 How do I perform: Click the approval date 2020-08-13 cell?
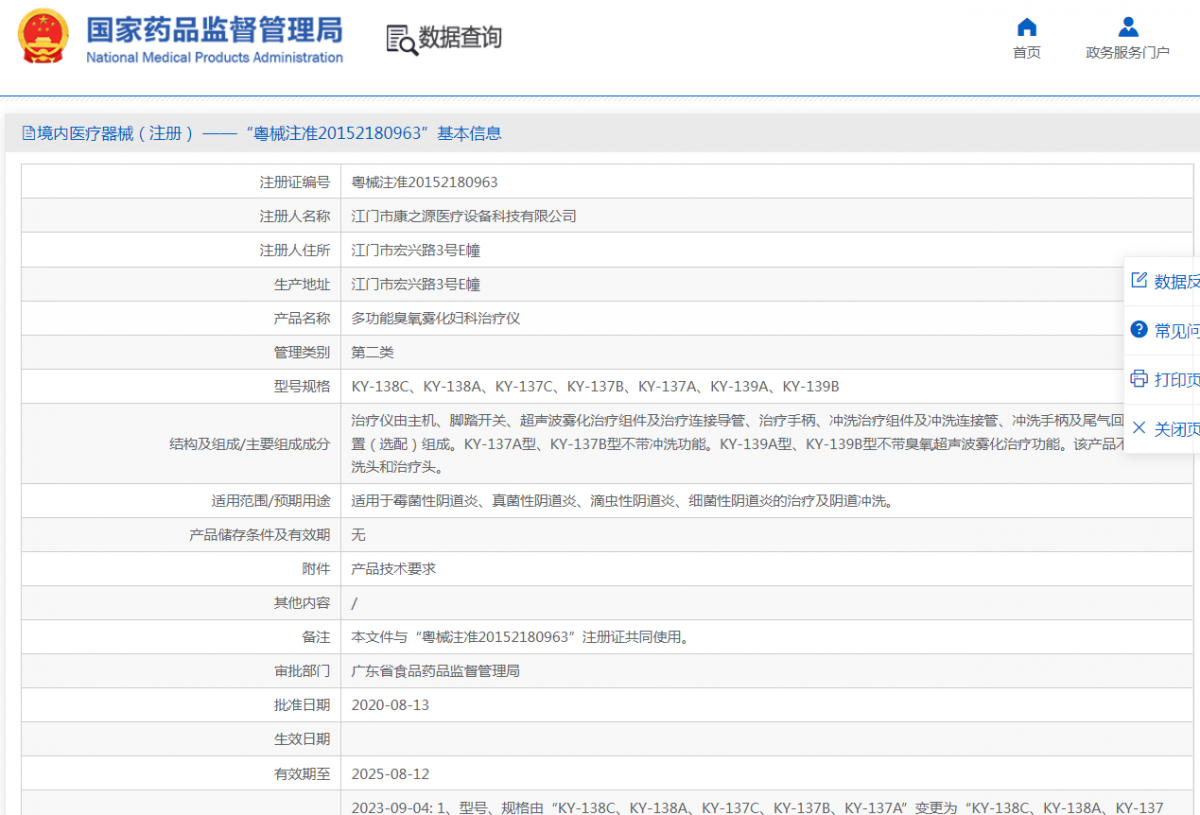(391, 705)
